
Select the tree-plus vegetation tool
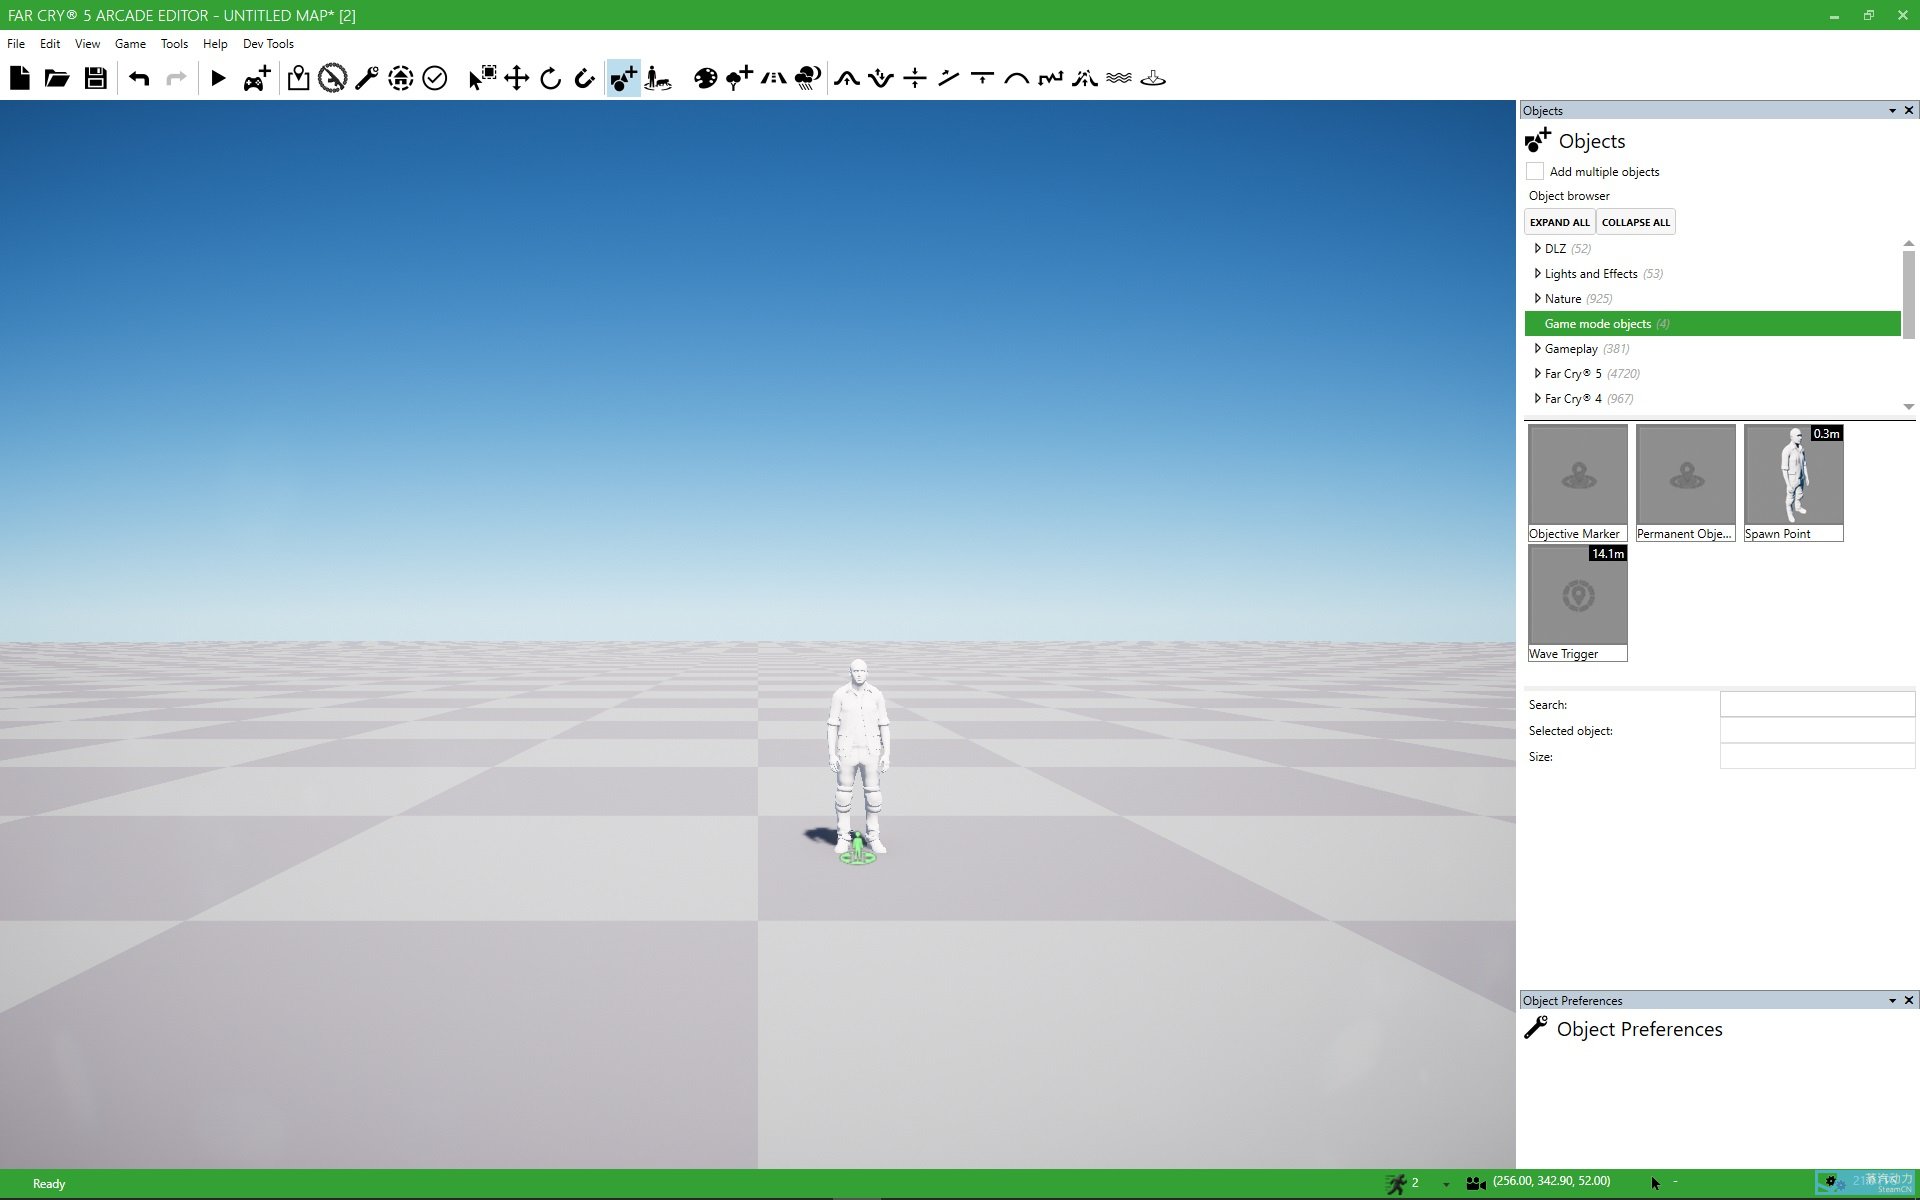pyautogui.click(x=739, y=78)
